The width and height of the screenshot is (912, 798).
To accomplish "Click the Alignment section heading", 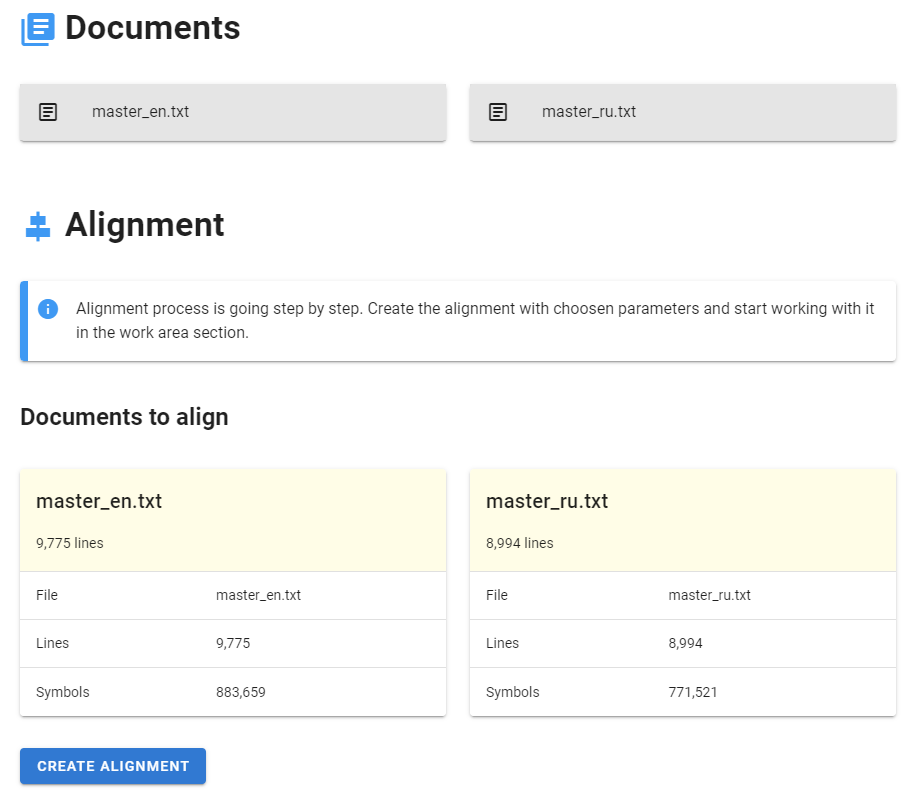I will pyautogui.click(x=145, y=225).
